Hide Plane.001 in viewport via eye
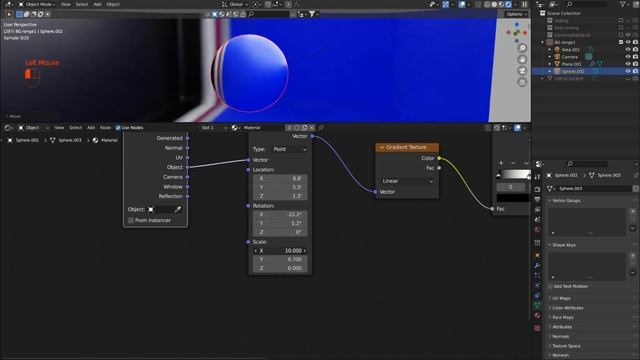This screenshot has height=360, width=640. point(628,64)
